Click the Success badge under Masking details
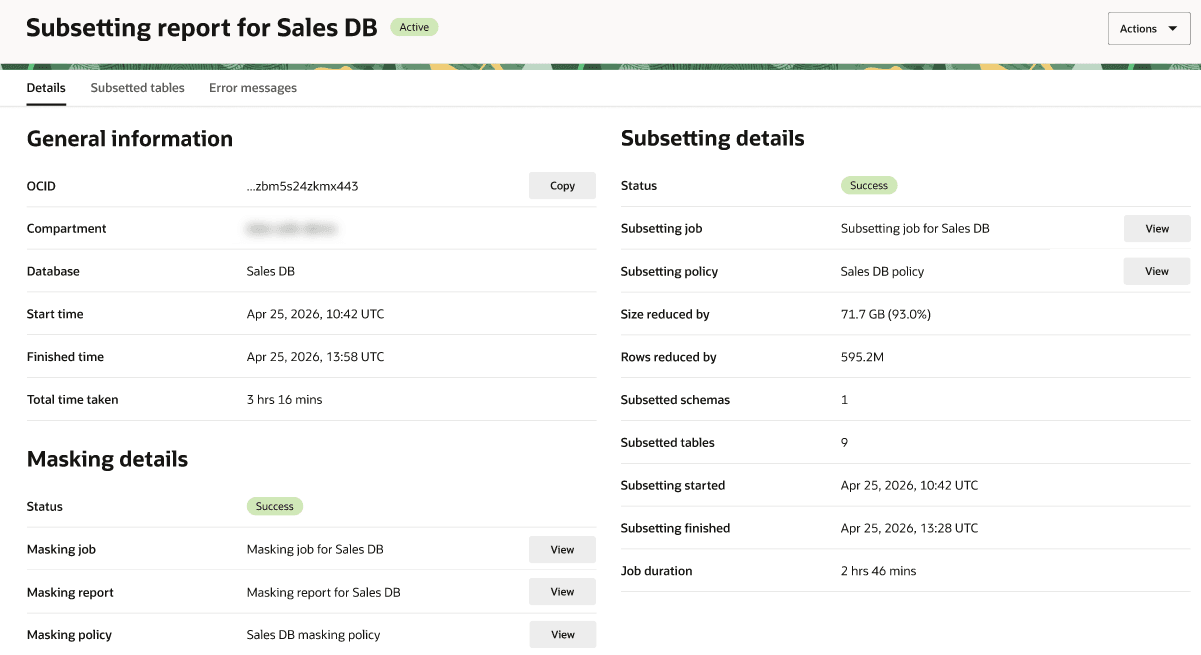1201x655 pixels. click(275, 507)
